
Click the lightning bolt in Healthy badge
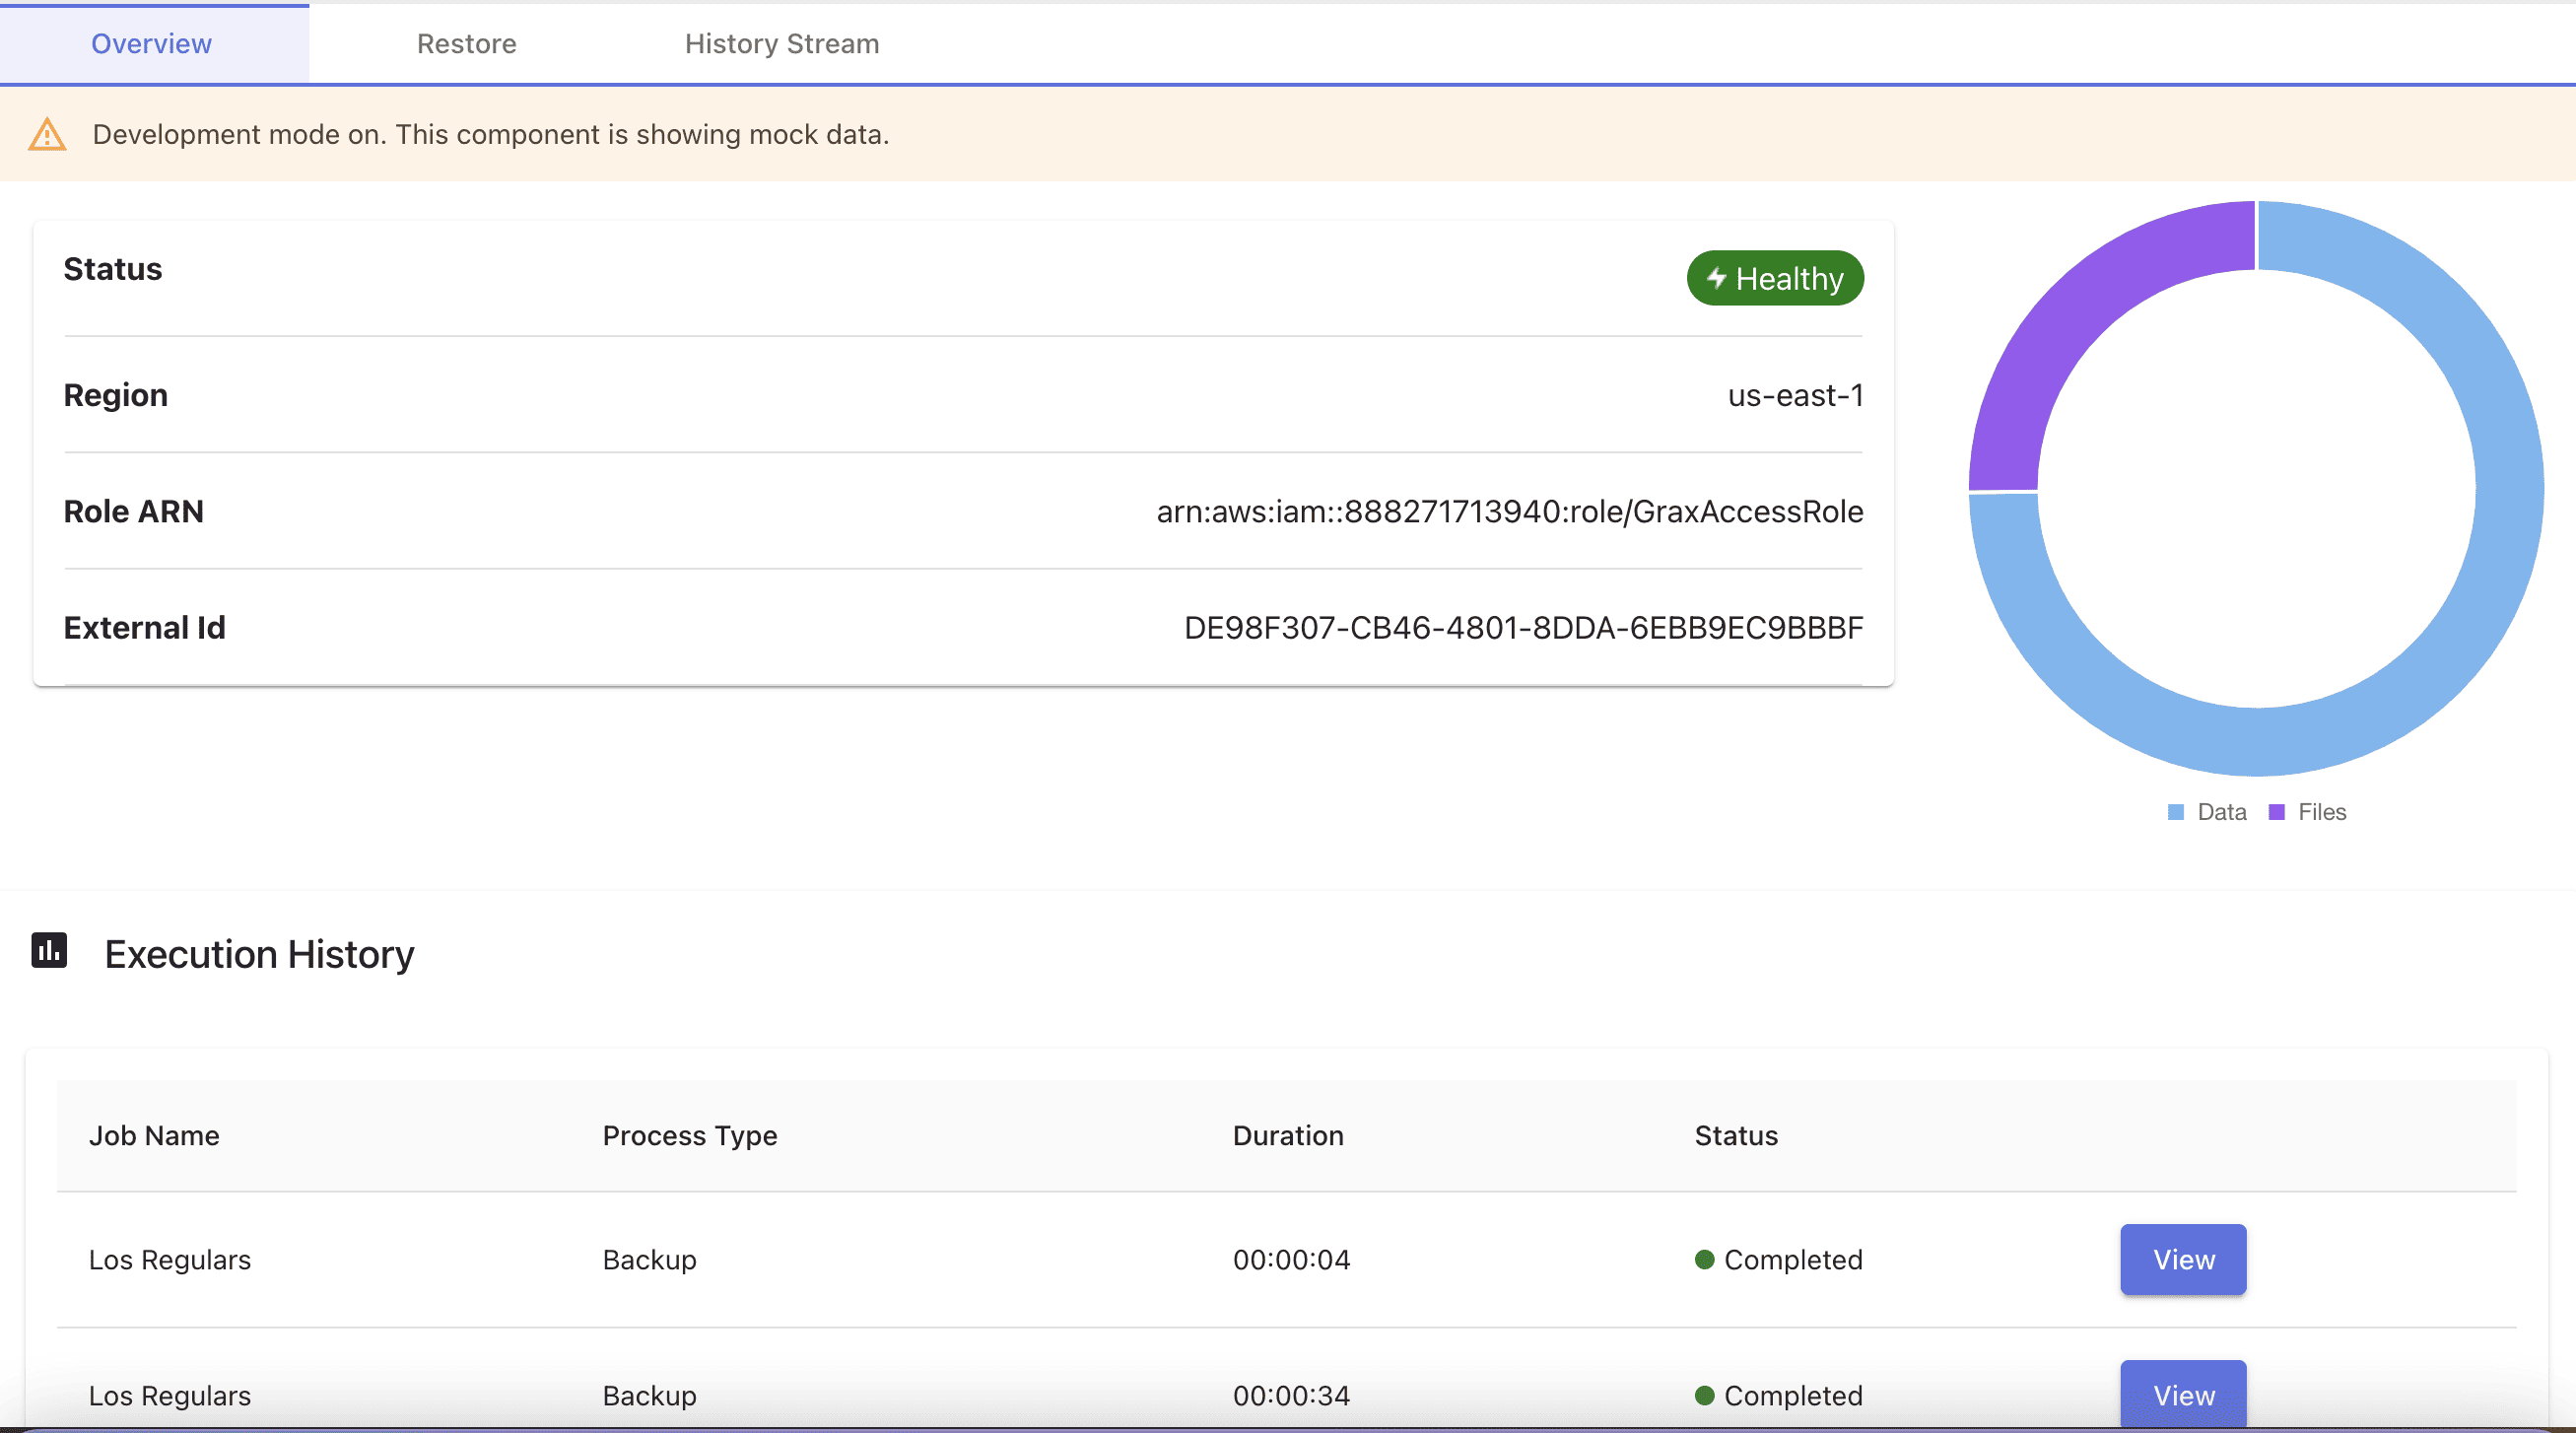(x=1716, y=278)
